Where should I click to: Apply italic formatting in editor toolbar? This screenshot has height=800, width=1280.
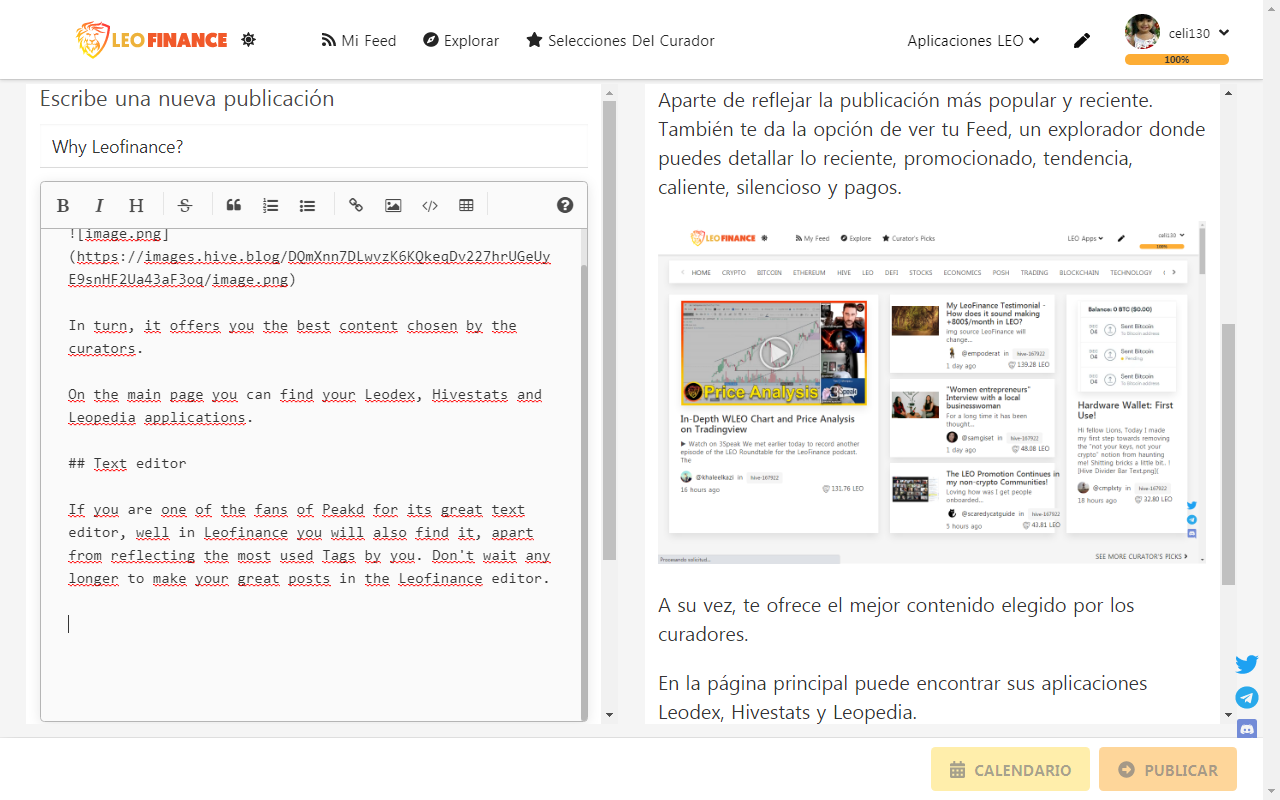[x=99, y=205]
